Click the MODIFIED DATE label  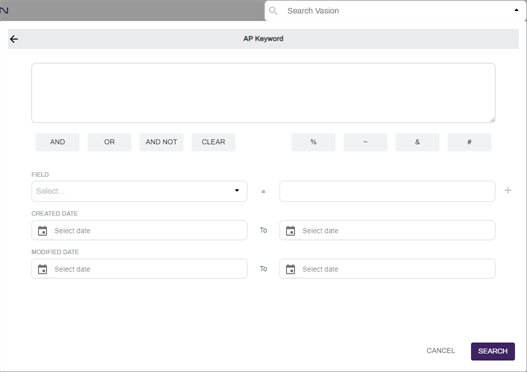(55, 252)
